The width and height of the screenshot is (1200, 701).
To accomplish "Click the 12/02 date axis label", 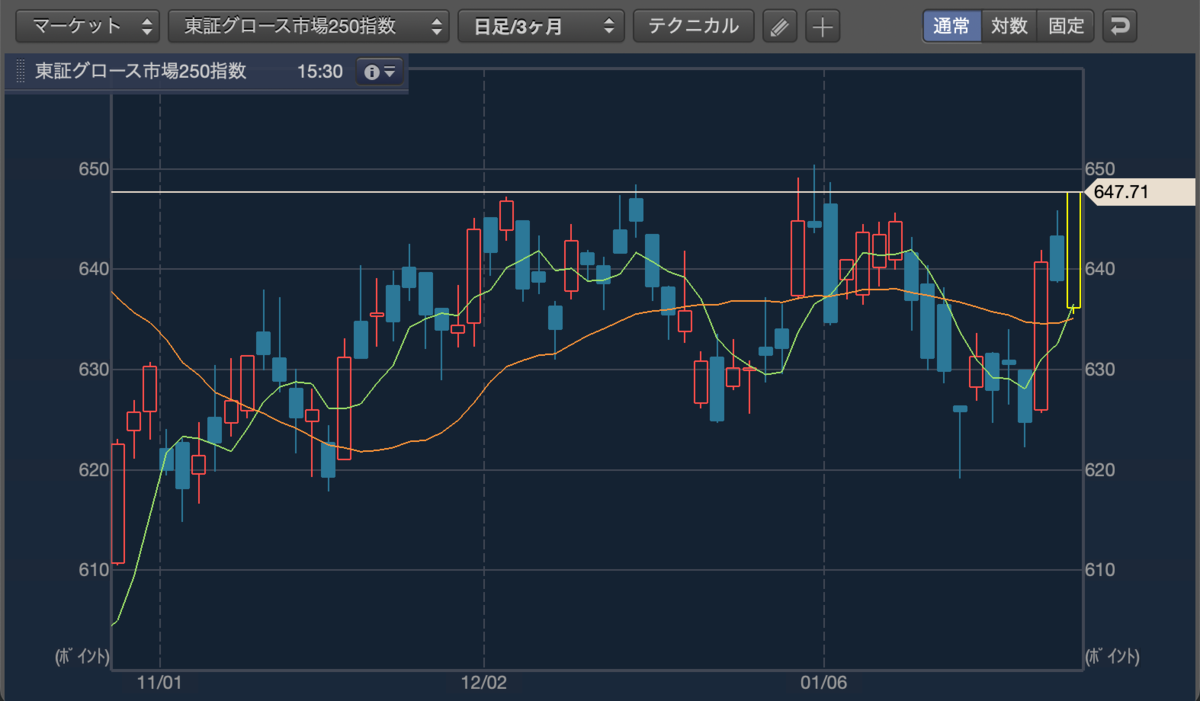I will coord(484,684).
